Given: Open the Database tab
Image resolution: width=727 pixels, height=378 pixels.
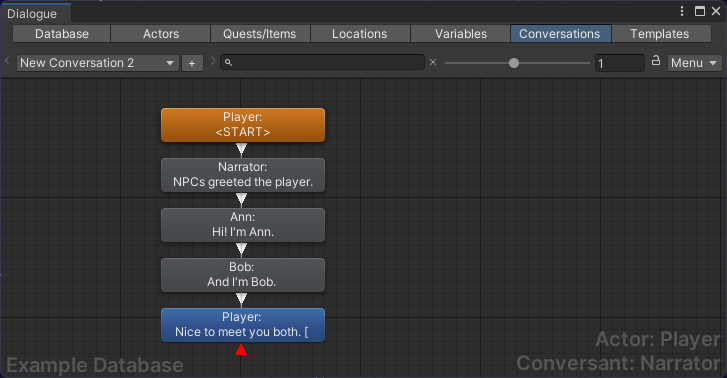Looking at the screenshot, I should [62, 34].
